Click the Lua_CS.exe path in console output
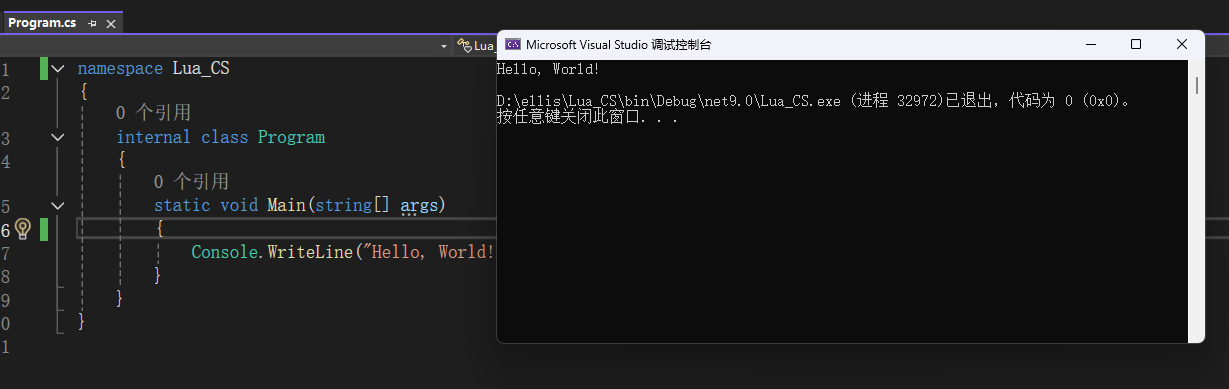The height and width of the screenshot is (389, 1229). (x=670, y=101)
